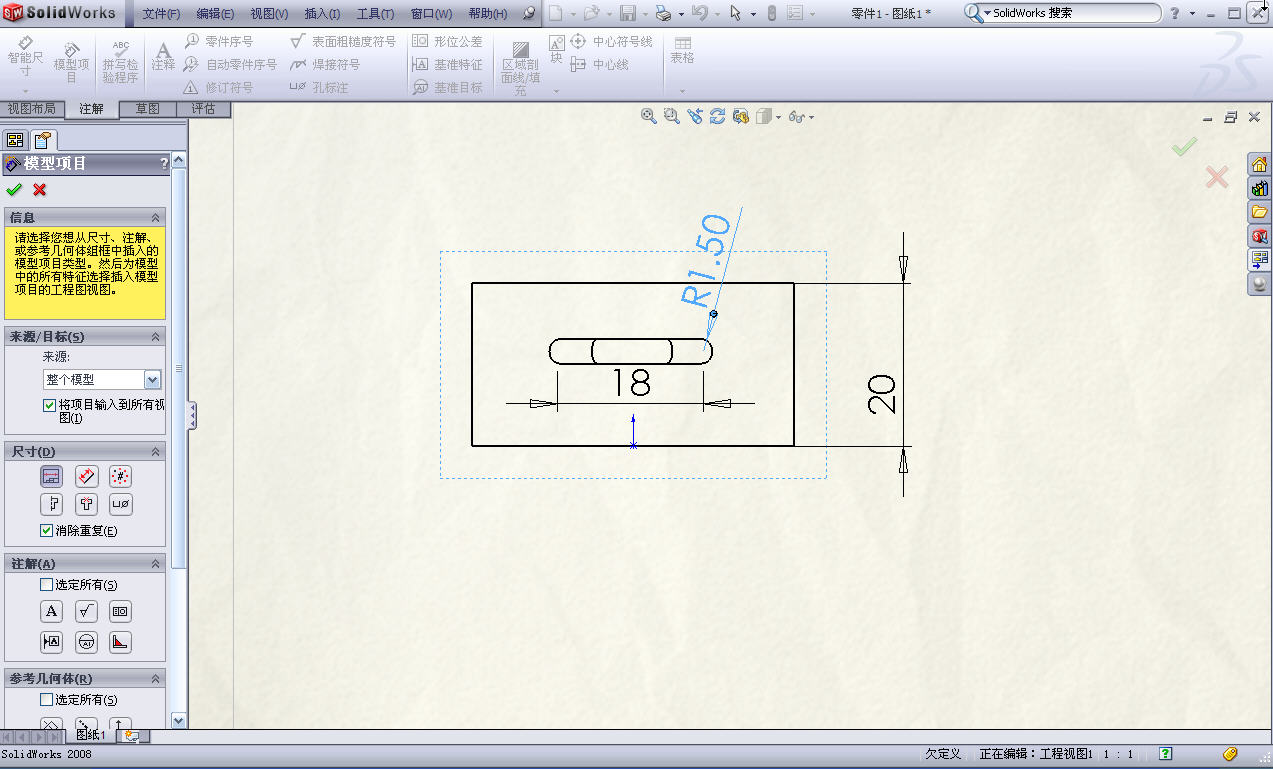The image size is (1273, 769).
Task: Click the panel collapse handle on divider
Action: click(192, 416)
